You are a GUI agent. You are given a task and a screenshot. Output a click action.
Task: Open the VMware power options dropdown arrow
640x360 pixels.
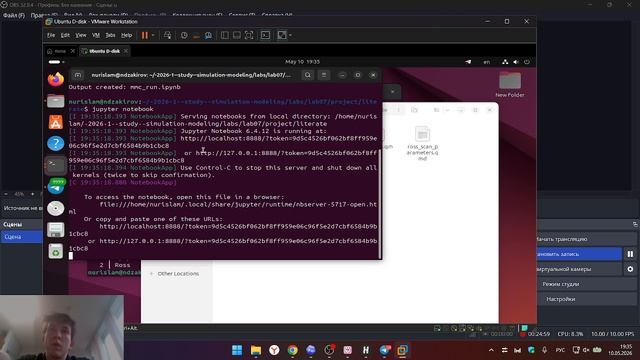pos(153,36)
